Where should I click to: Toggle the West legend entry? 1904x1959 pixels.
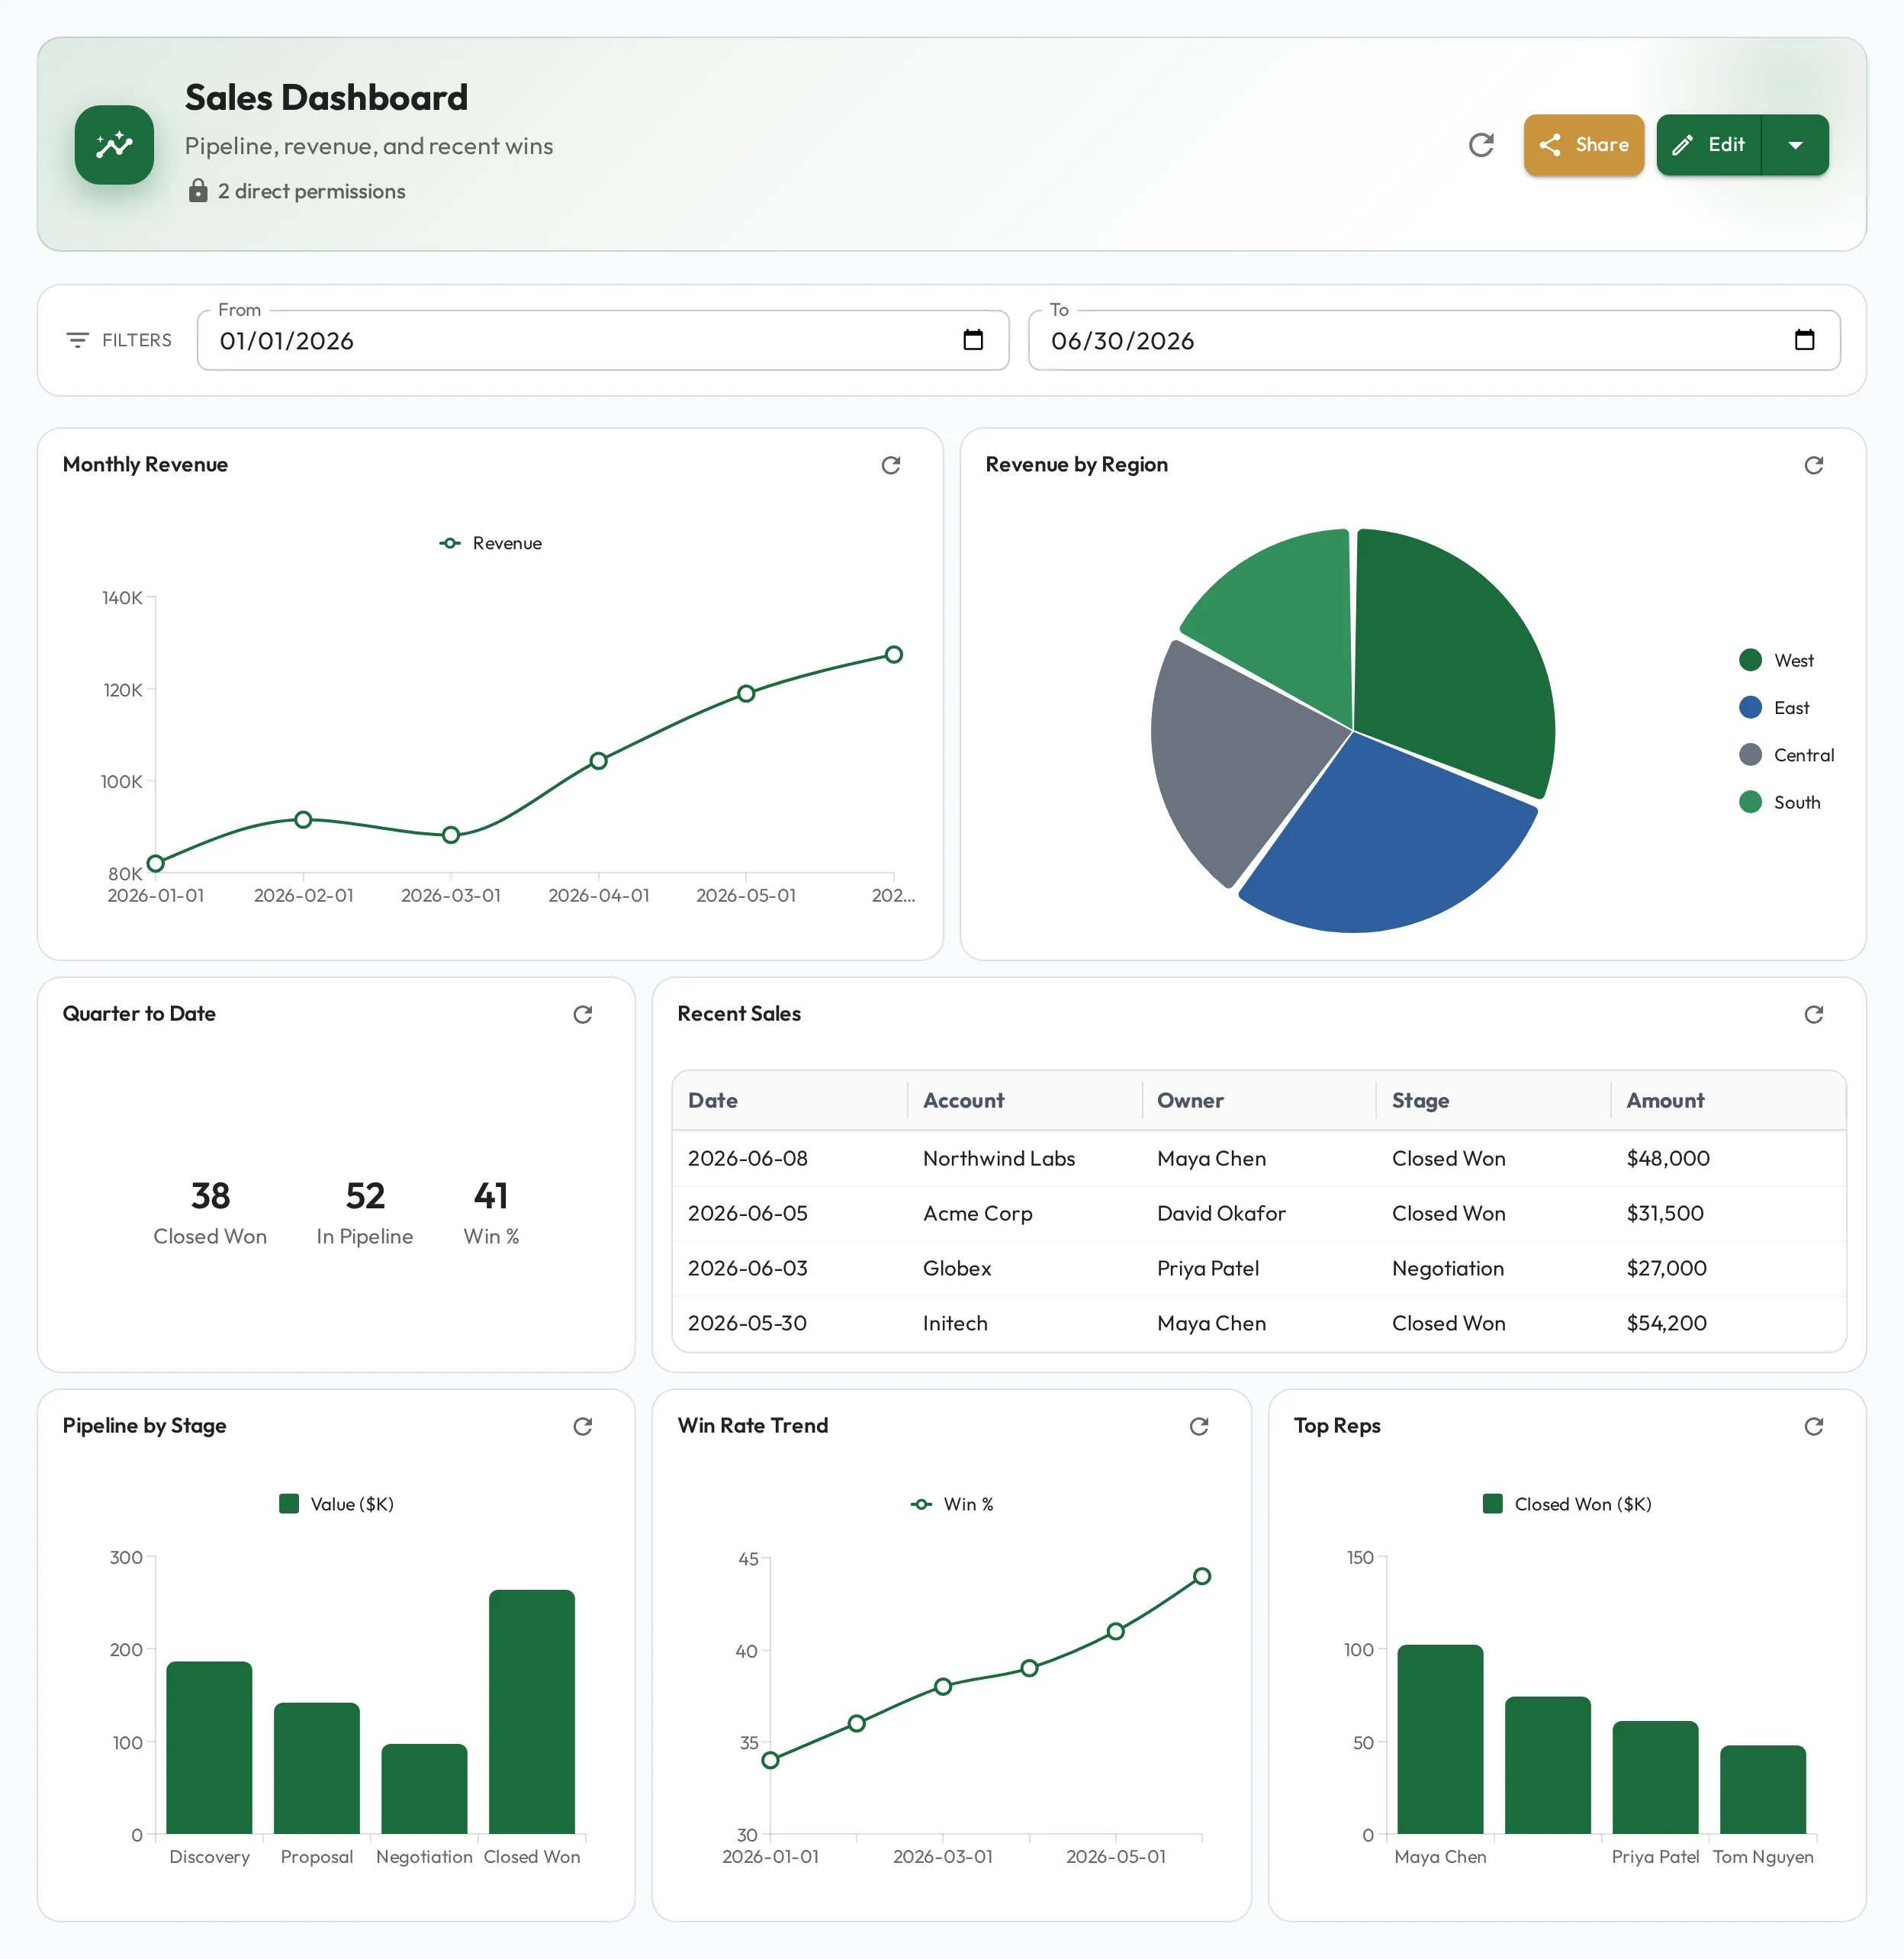[x=1776, y=660]
